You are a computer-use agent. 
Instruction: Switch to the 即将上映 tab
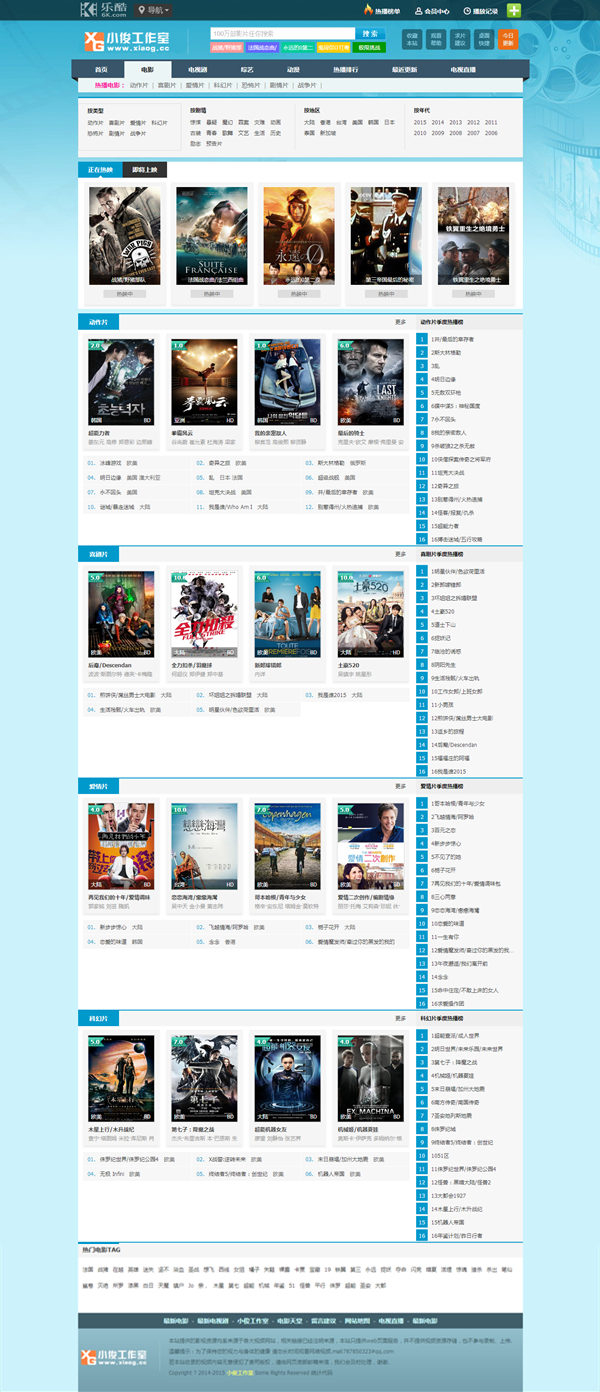(145, 169)
